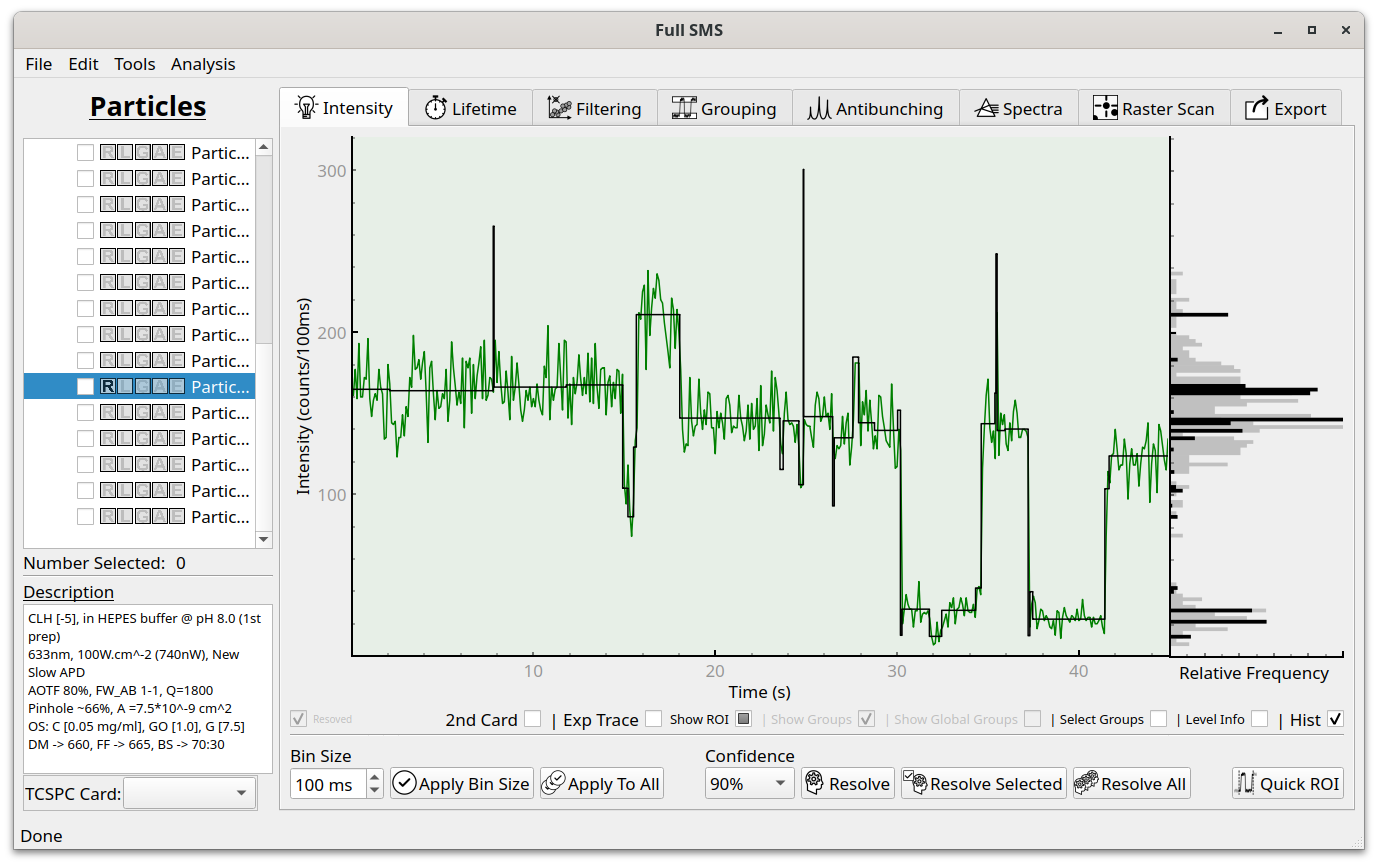Toggle the greyed Resolved checkbox
Image resolution: width=1378 pixels, height=866 pixels.
[298, 719]
